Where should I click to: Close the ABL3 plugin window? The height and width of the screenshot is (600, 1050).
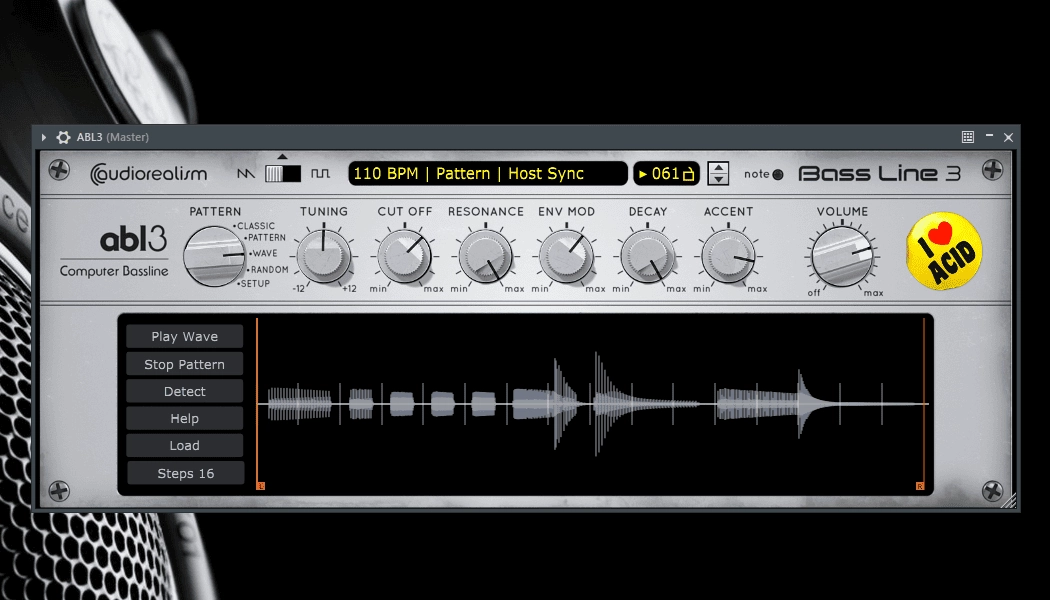click(1008, 137)
